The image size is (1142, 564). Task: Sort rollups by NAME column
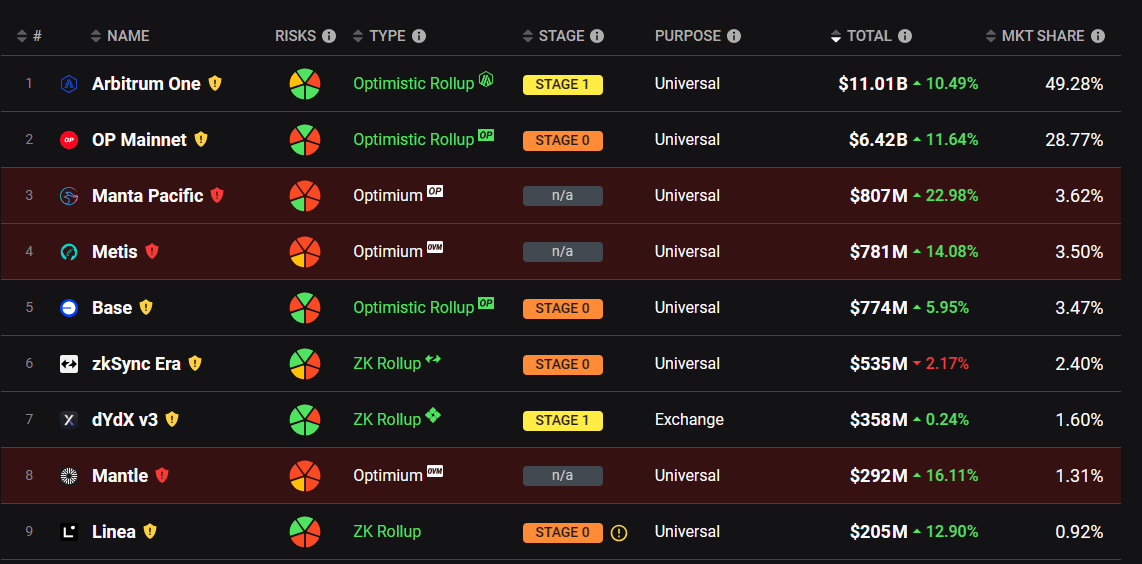(x=127, y=36)
